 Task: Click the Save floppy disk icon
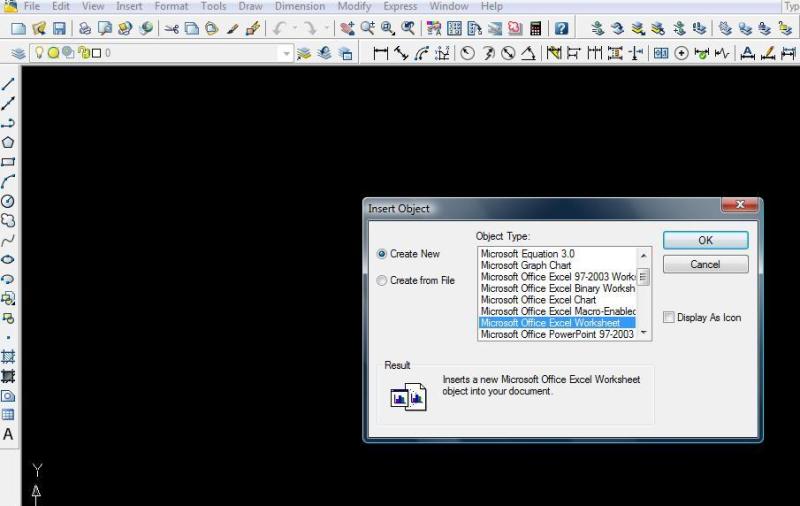tap(59, 29)
